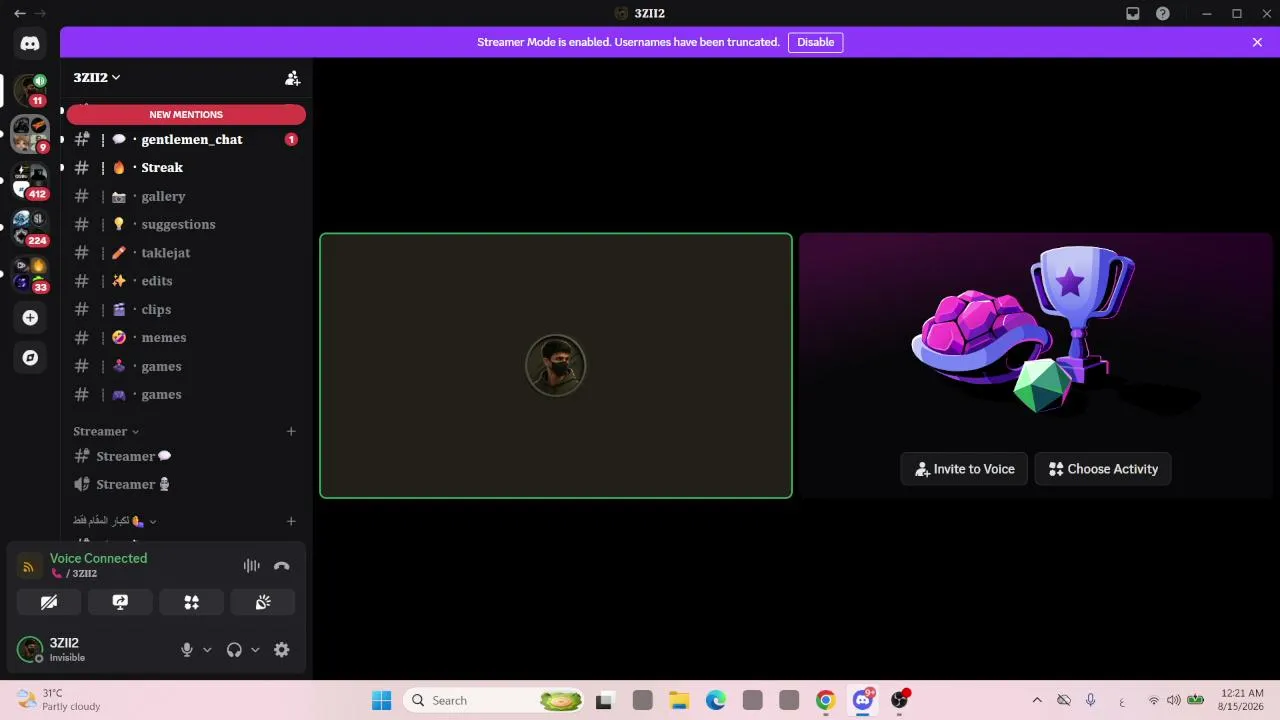The width and height of the screenshot is (1280, 720).
Task: Launch Microsoft Edge from the taskbar
Action: point(716,700)
